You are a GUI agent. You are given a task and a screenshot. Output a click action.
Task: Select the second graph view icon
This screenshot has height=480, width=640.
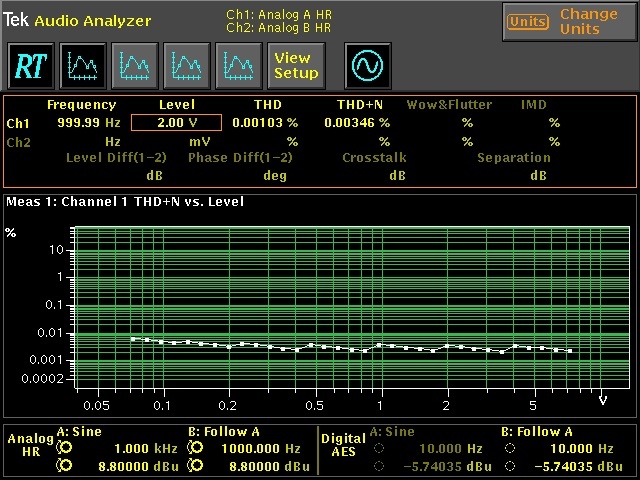coord(133,65)
